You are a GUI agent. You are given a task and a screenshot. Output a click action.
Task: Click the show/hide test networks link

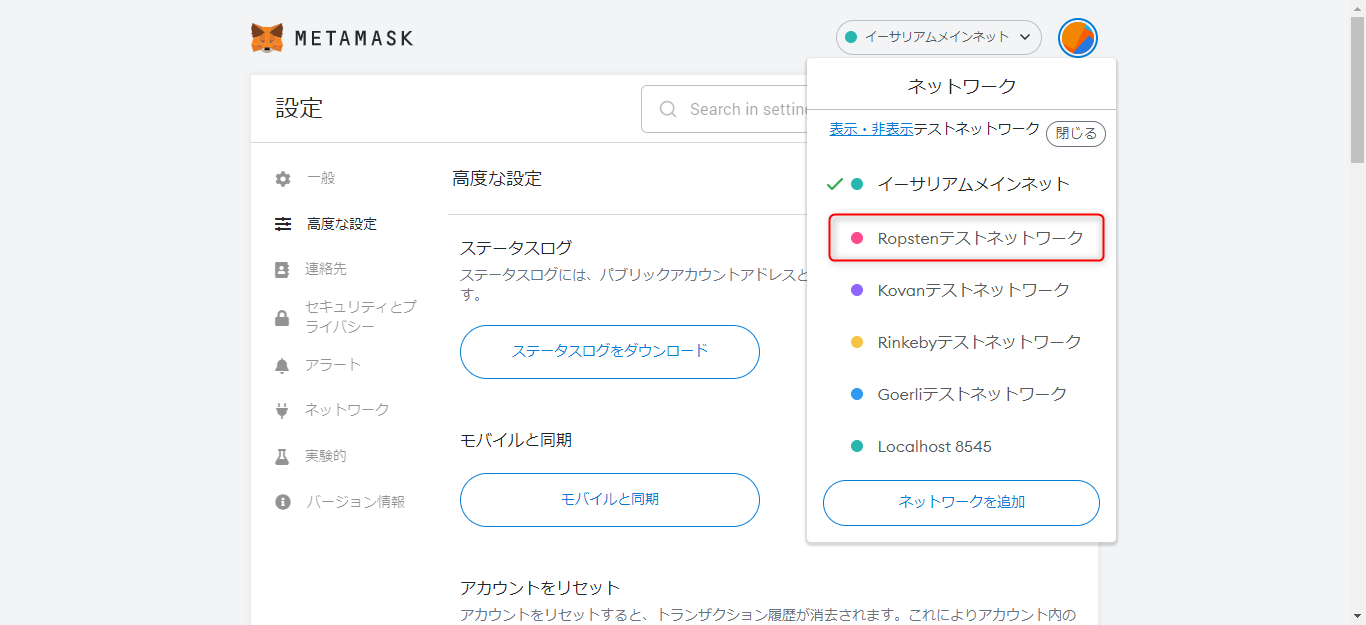[871, 129]
